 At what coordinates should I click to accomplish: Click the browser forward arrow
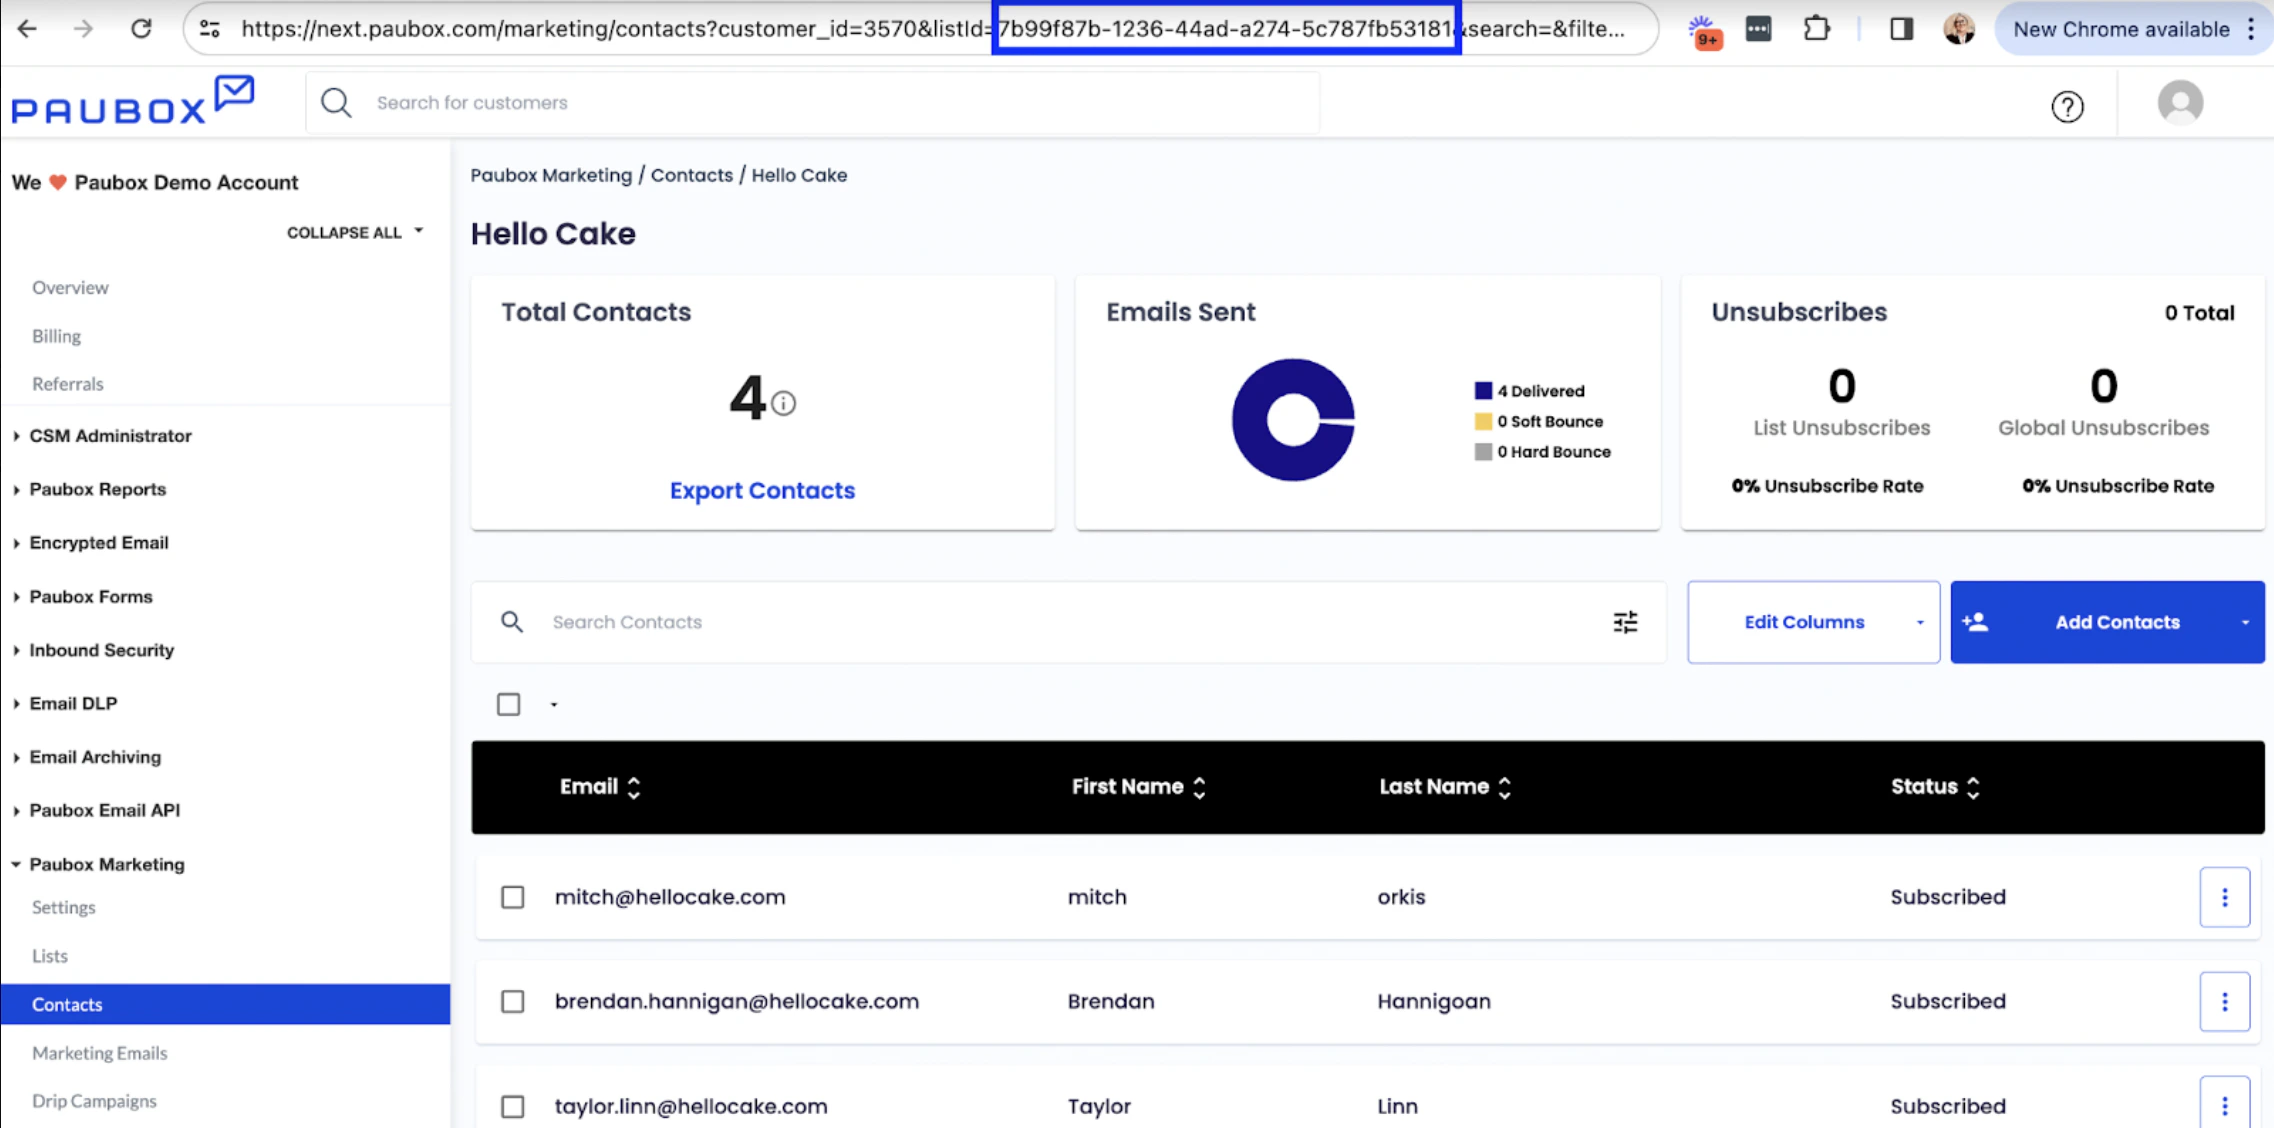(x=83, y=29)
